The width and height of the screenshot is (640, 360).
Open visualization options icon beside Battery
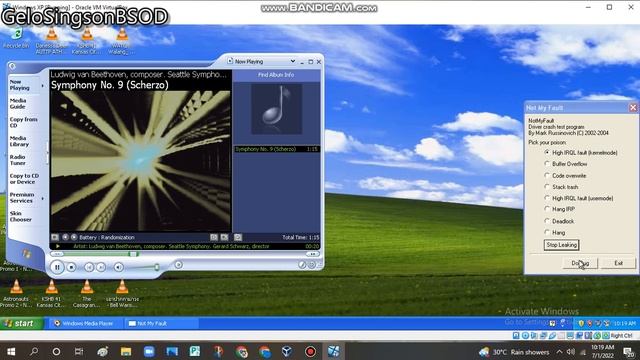(x=55, y=237)
